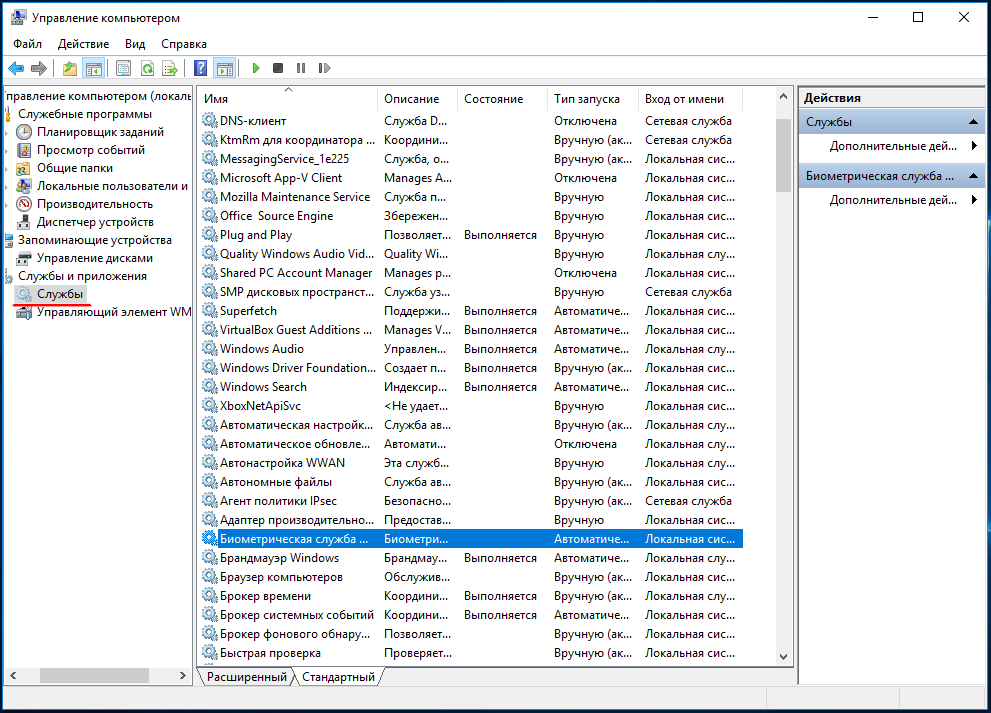
Task: Open Дополнительные действия under Биометрическая служба
Action: coord(893,200)
